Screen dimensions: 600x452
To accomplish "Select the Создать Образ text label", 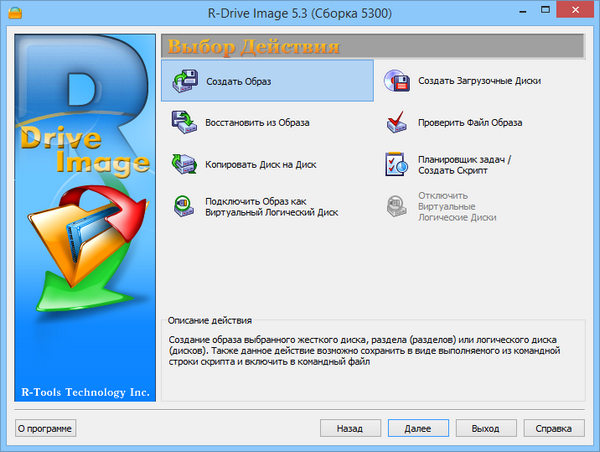I will (239, 81).
